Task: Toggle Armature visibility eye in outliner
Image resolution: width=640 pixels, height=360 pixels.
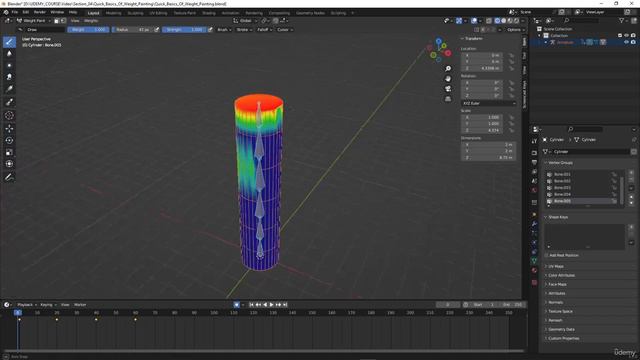Action: 627,42
